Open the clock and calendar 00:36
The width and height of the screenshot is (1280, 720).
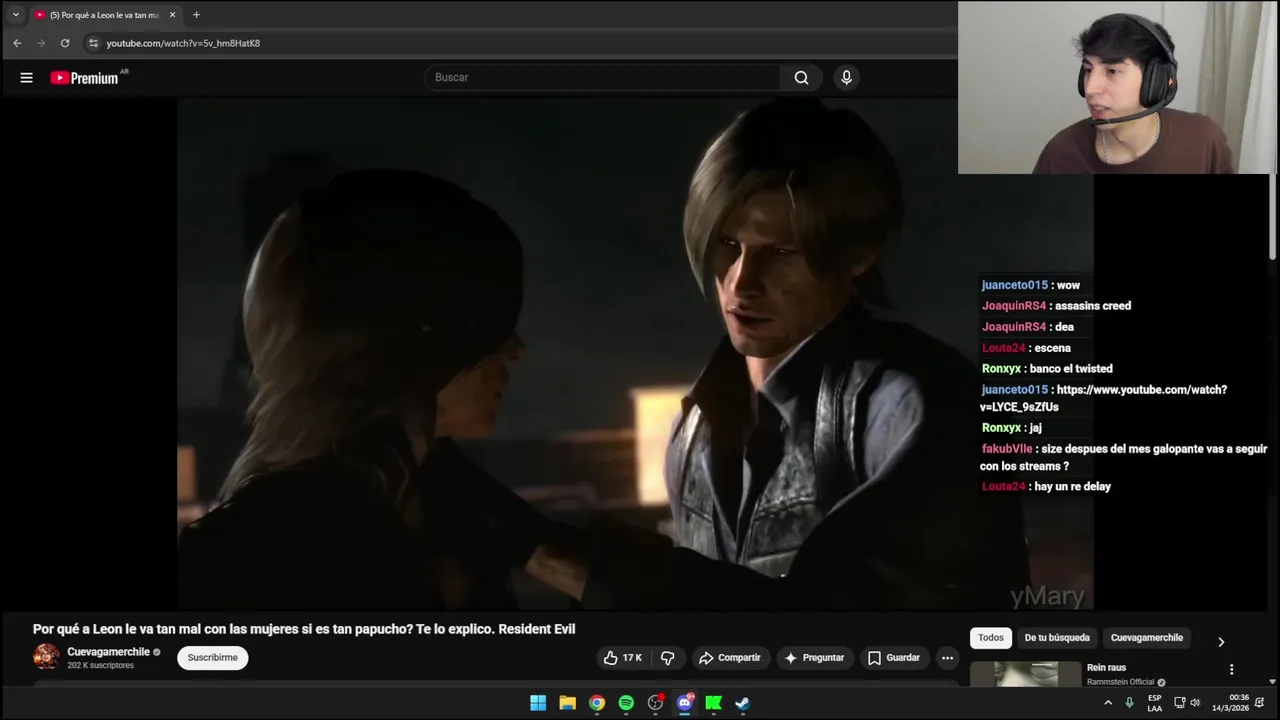point(1230,703)
